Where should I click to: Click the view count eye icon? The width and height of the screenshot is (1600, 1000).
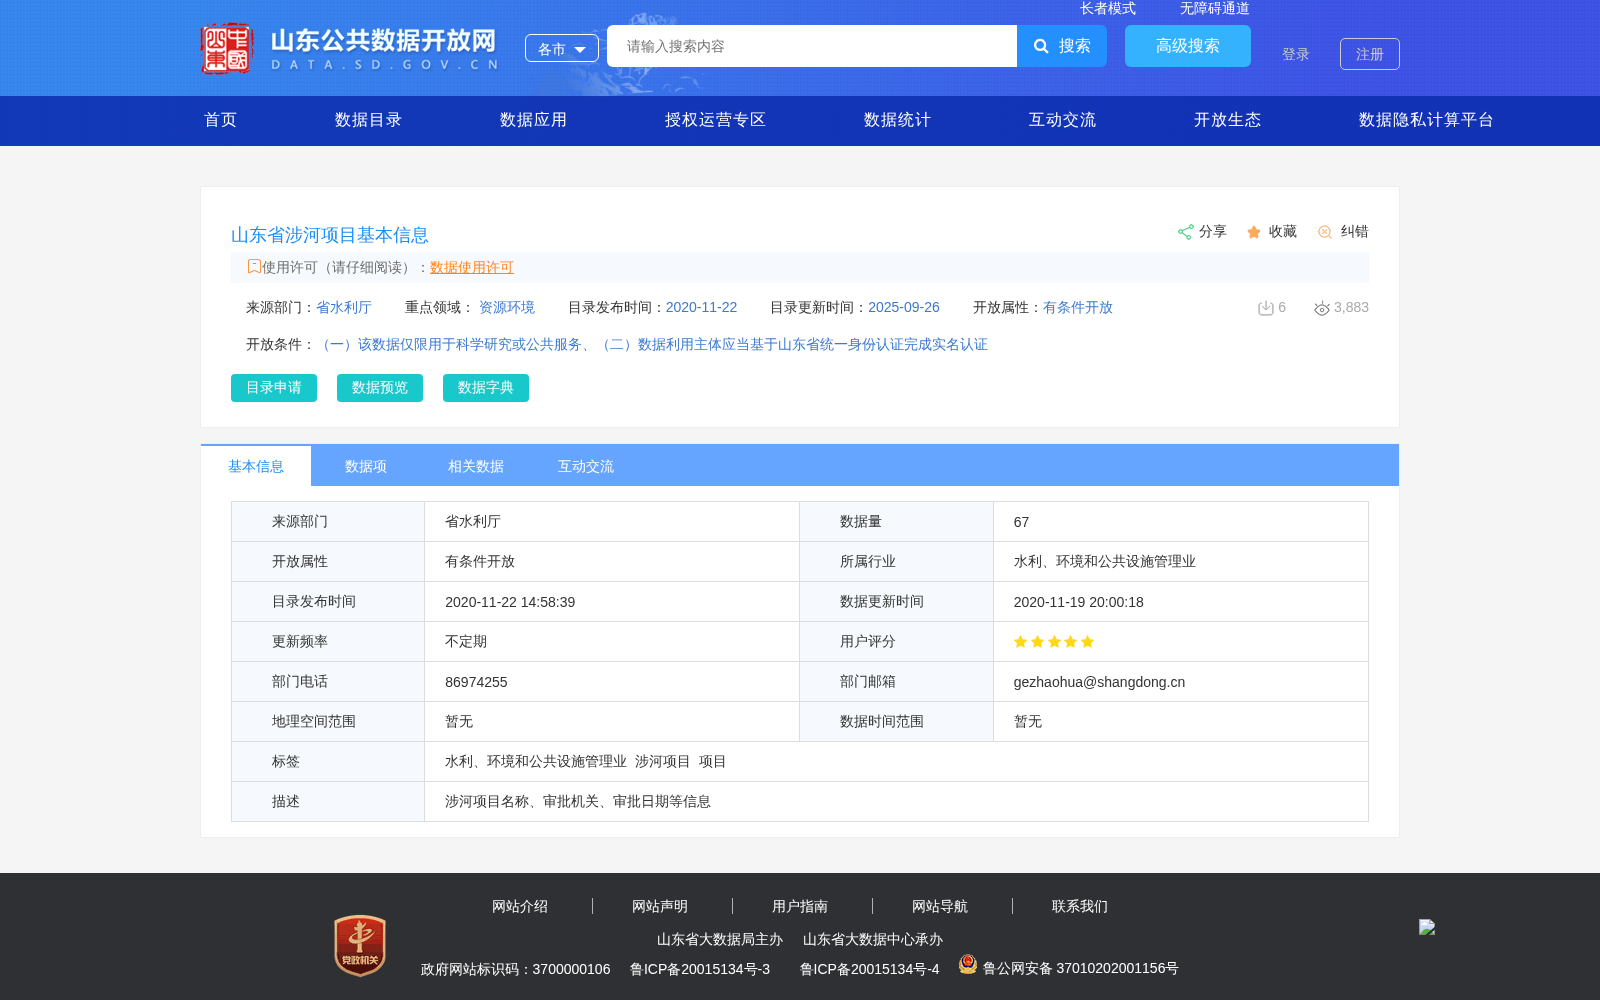coord(1322,308)
